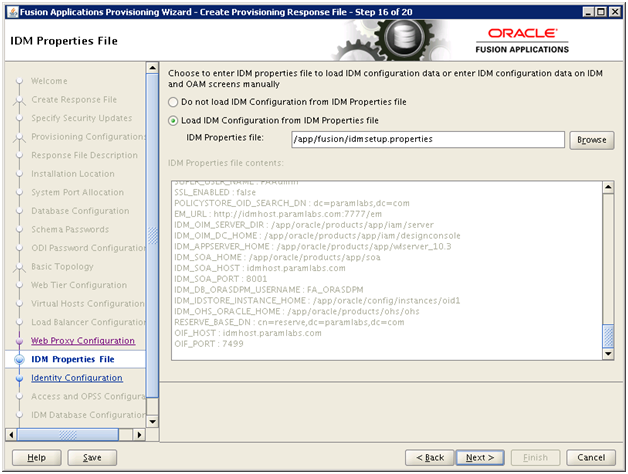Click the navigation panel scroll right arrow
The image size is (628, 474).
pyautogui.click(x=139, y=434)
